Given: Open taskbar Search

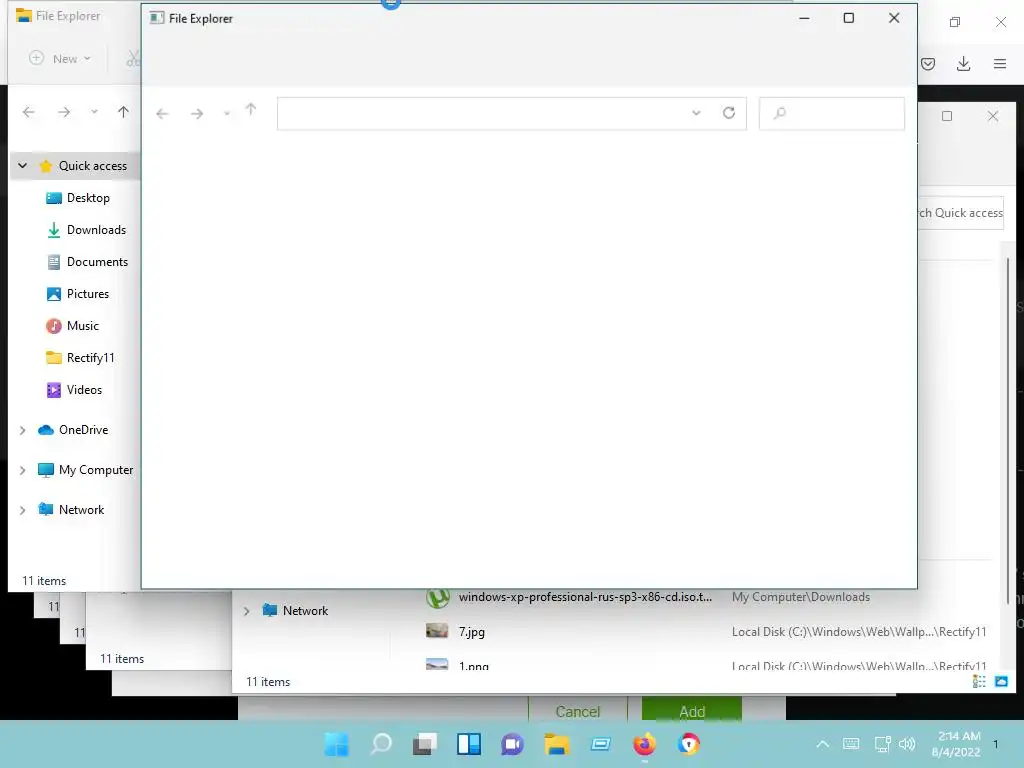Looking at the screenshot, I should point(381,744).
